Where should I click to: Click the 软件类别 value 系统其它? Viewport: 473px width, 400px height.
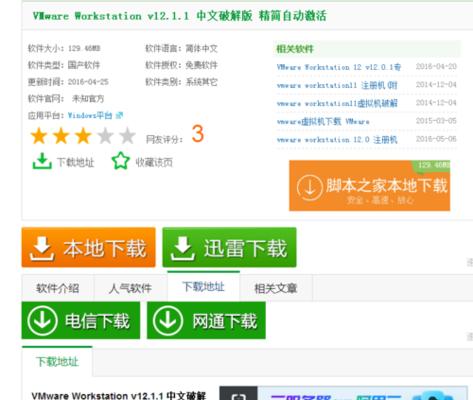point(201,82)
